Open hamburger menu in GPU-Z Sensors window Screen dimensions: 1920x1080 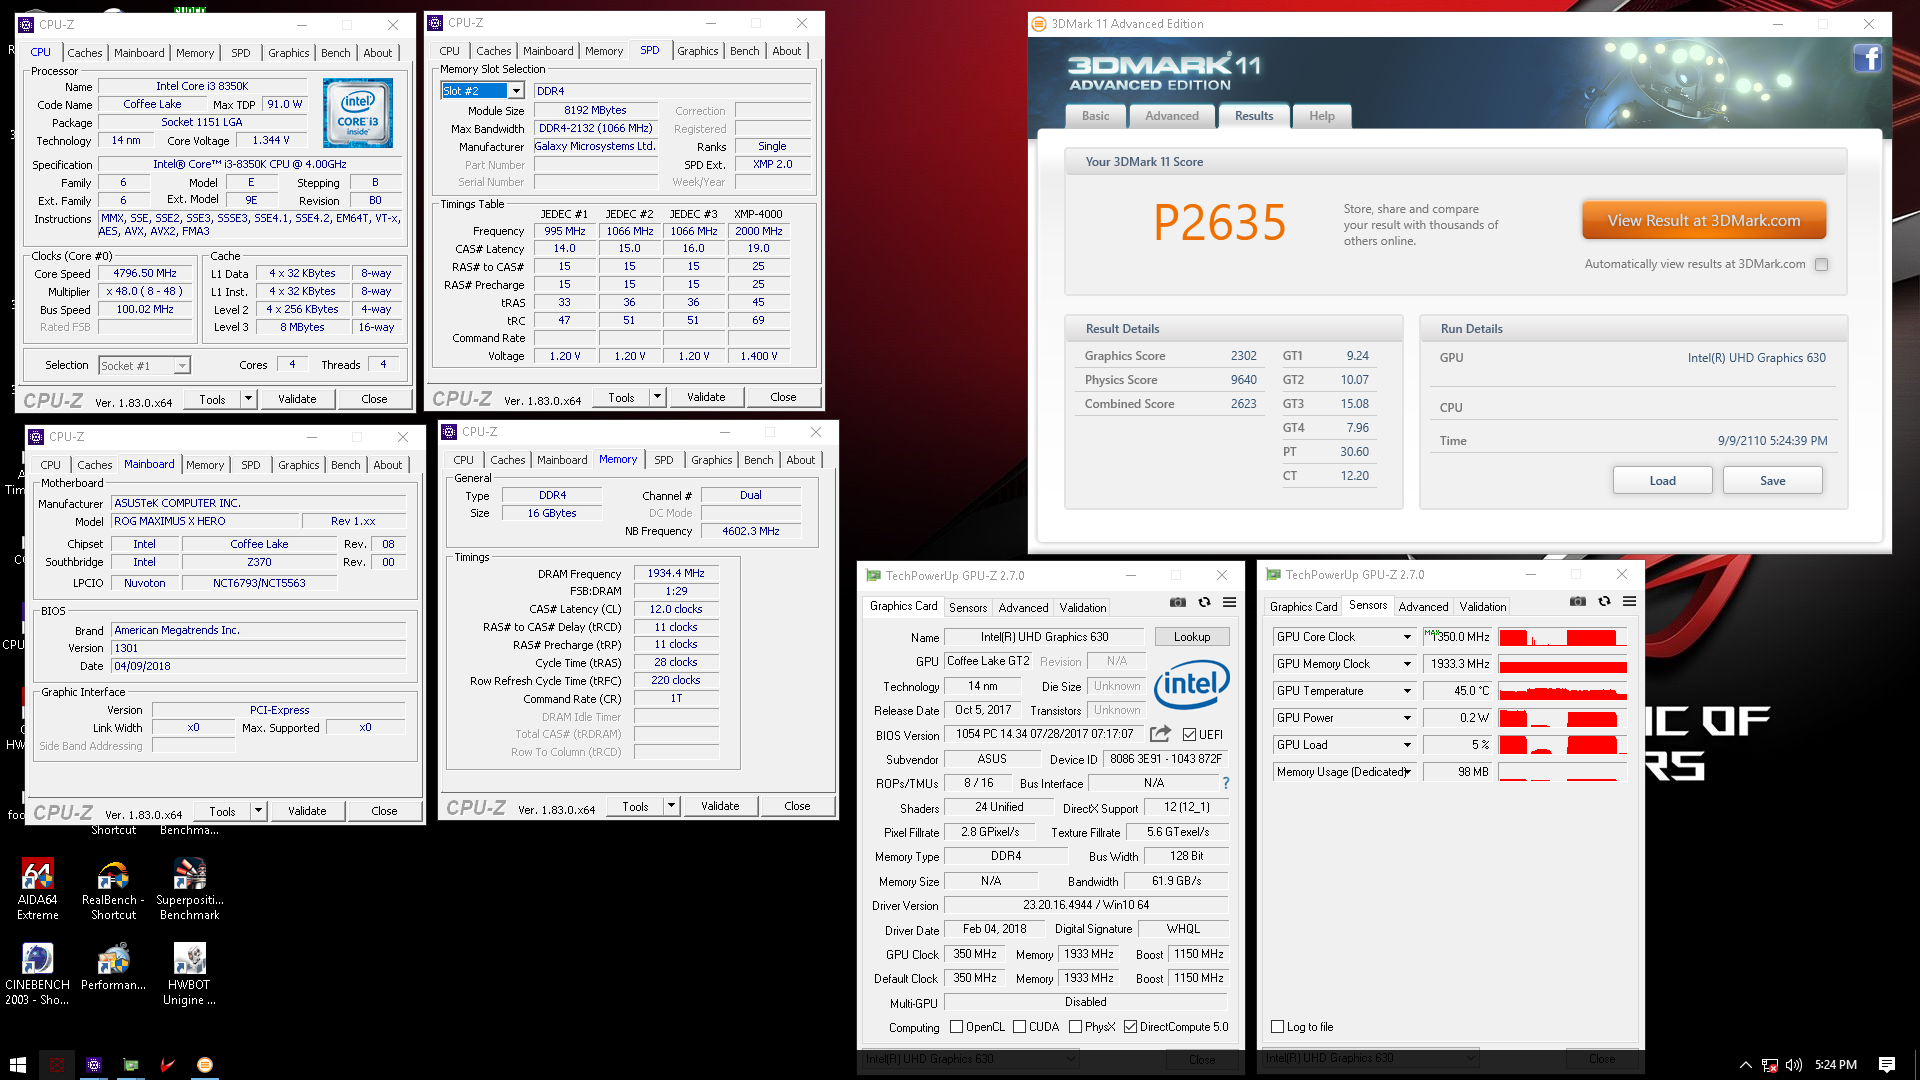click(x=1629, y=601)
